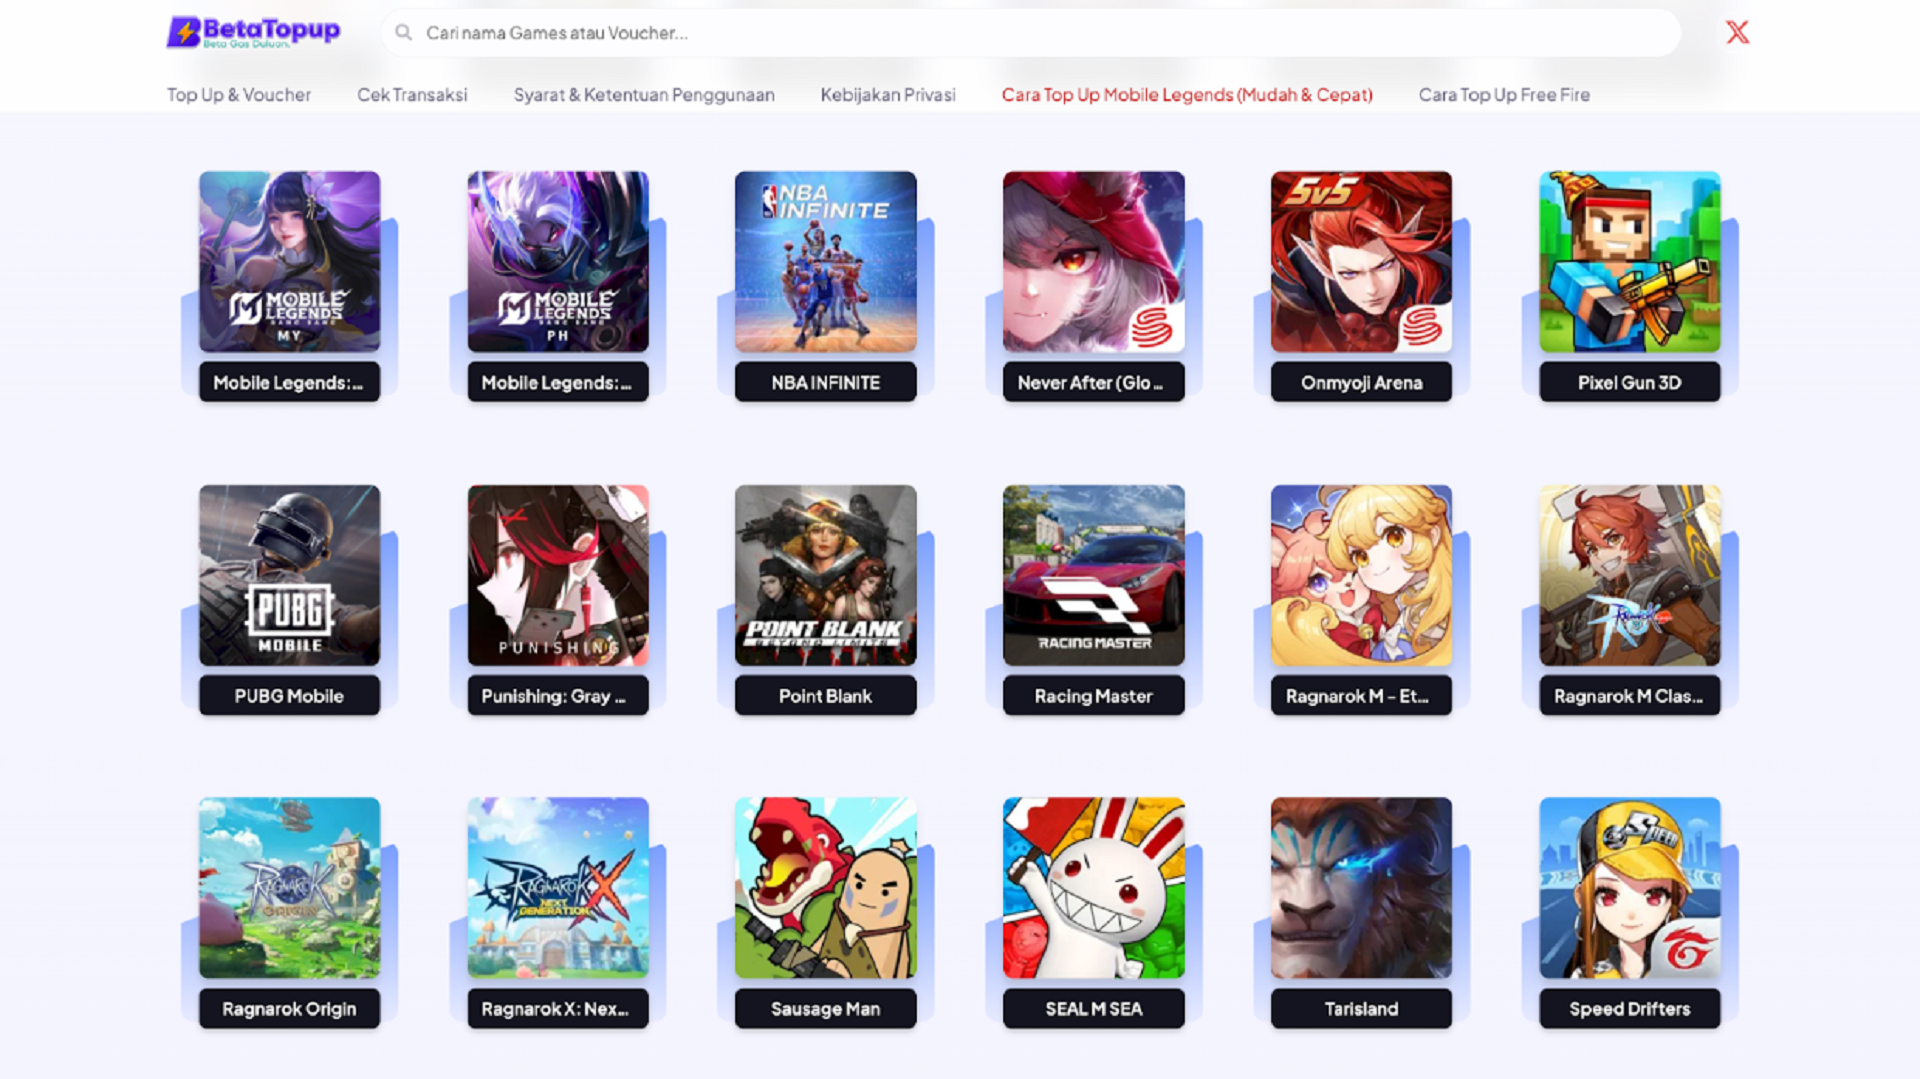Select the PUBG Mobile game icon
Screen dimensions: 1920x1079
(x=289, y=575)
